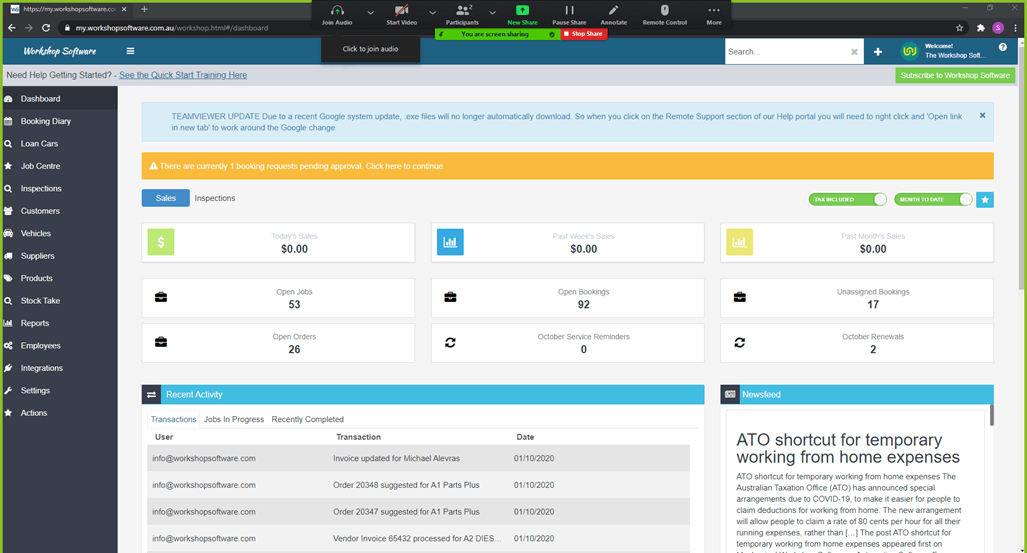Click the browser back arrow
Image resolution: width=1027 pixels, height=553 pixels.
click(x=11, y=28)
